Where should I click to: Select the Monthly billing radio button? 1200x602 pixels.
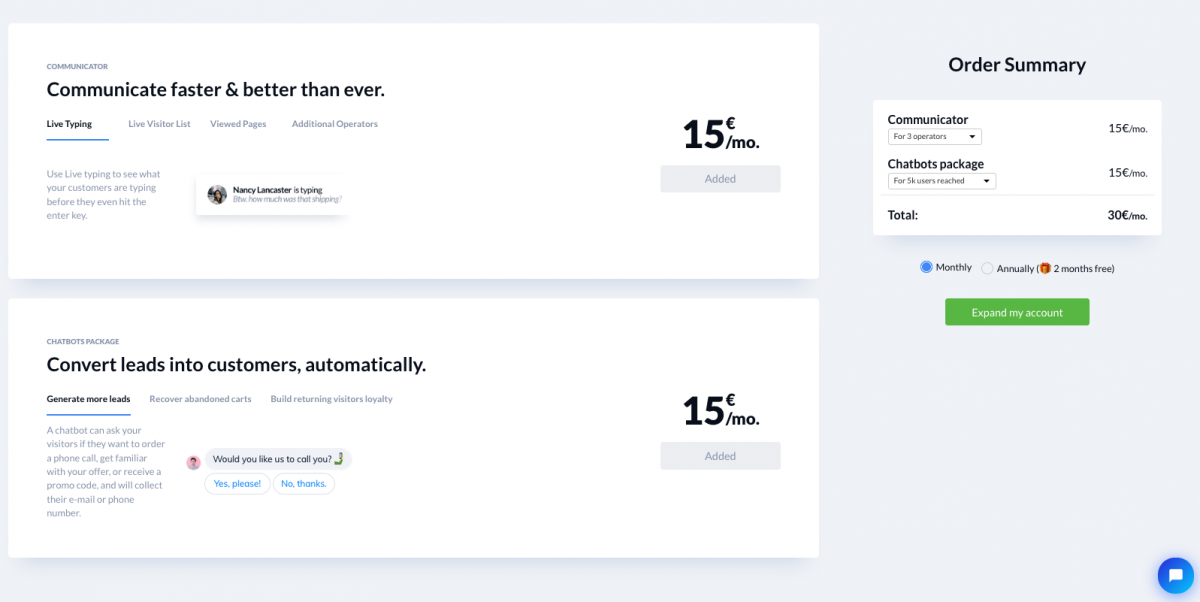pyautogui.click(x=926, y=267)
